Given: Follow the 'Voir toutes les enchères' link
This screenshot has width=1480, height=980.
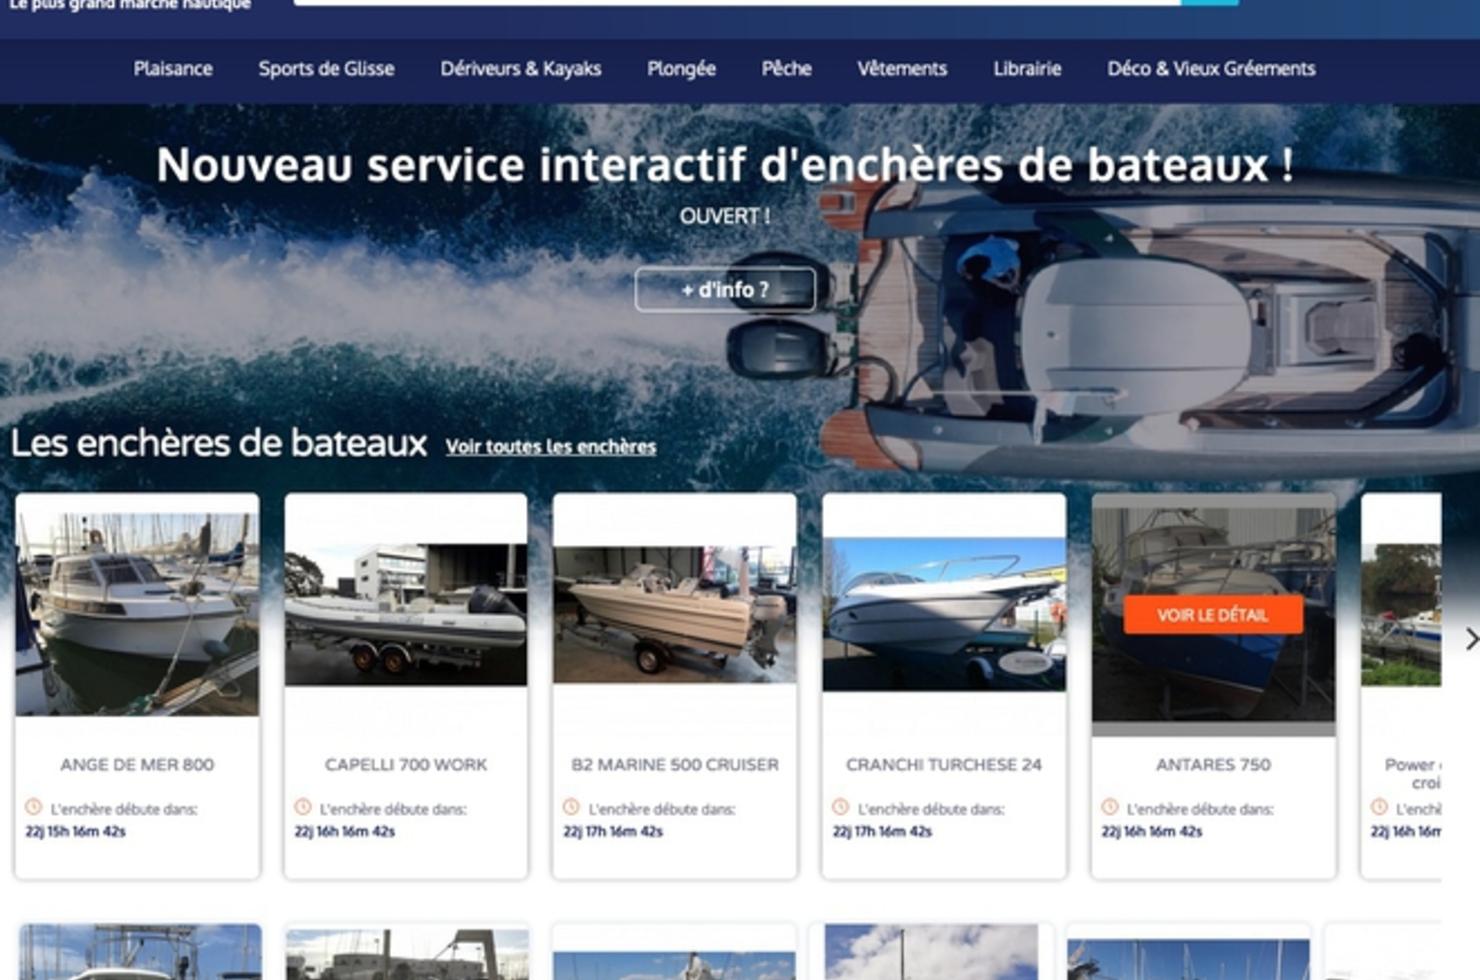Looking at the screenshot, I should click(x=551, y=447).
